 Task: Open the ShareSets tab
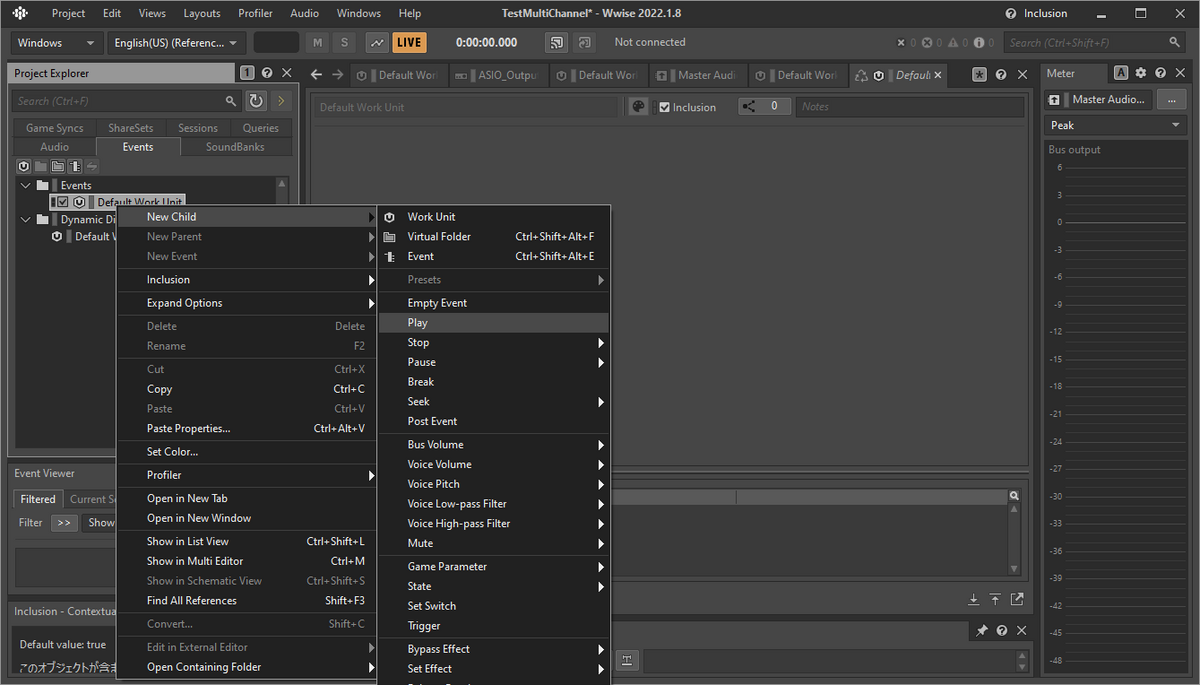pyautogui.click(x=131, y=128)
